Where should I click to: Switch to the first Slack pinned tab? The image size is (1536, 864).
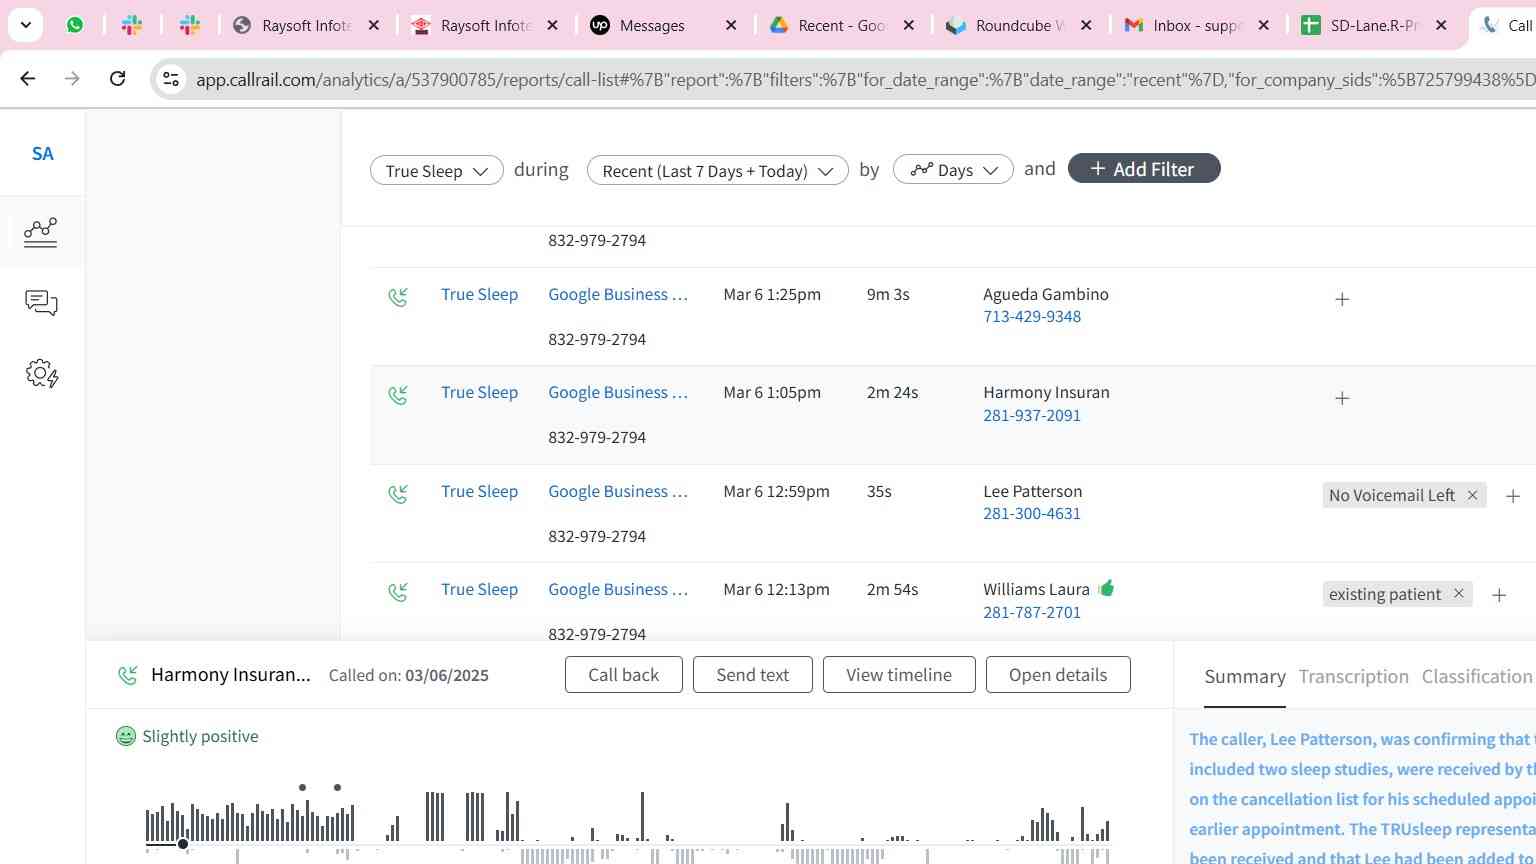click(x=132, y=25)
